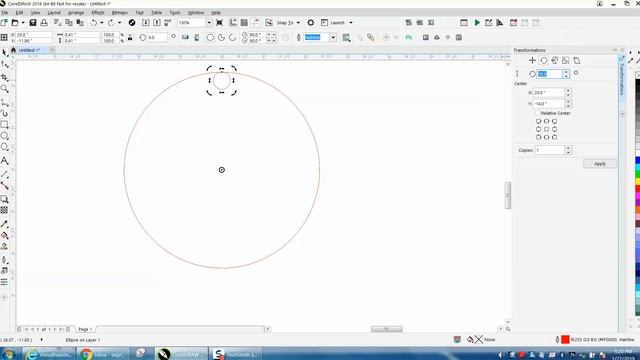Open the Size tab icon in Transformations
Viewport: 640px width, 360px height.
point(565,60)
